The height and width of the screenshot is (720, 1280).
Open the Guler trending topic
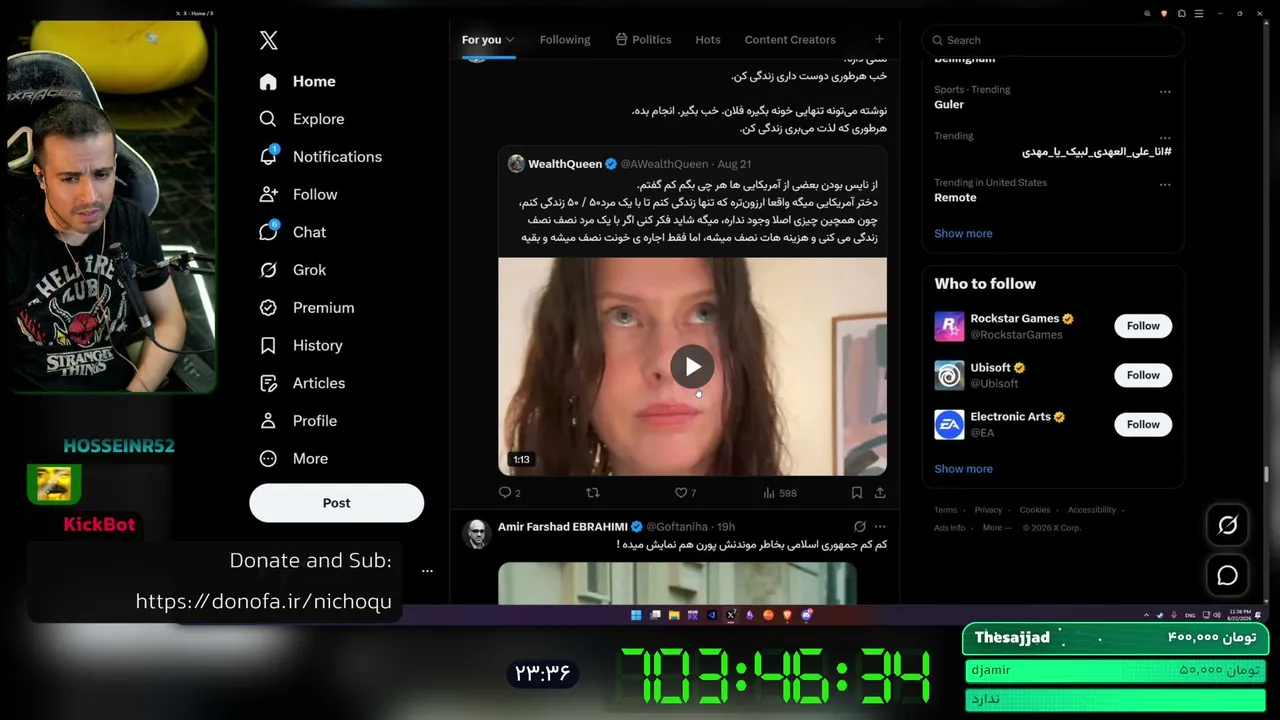(x=949, y=104)
